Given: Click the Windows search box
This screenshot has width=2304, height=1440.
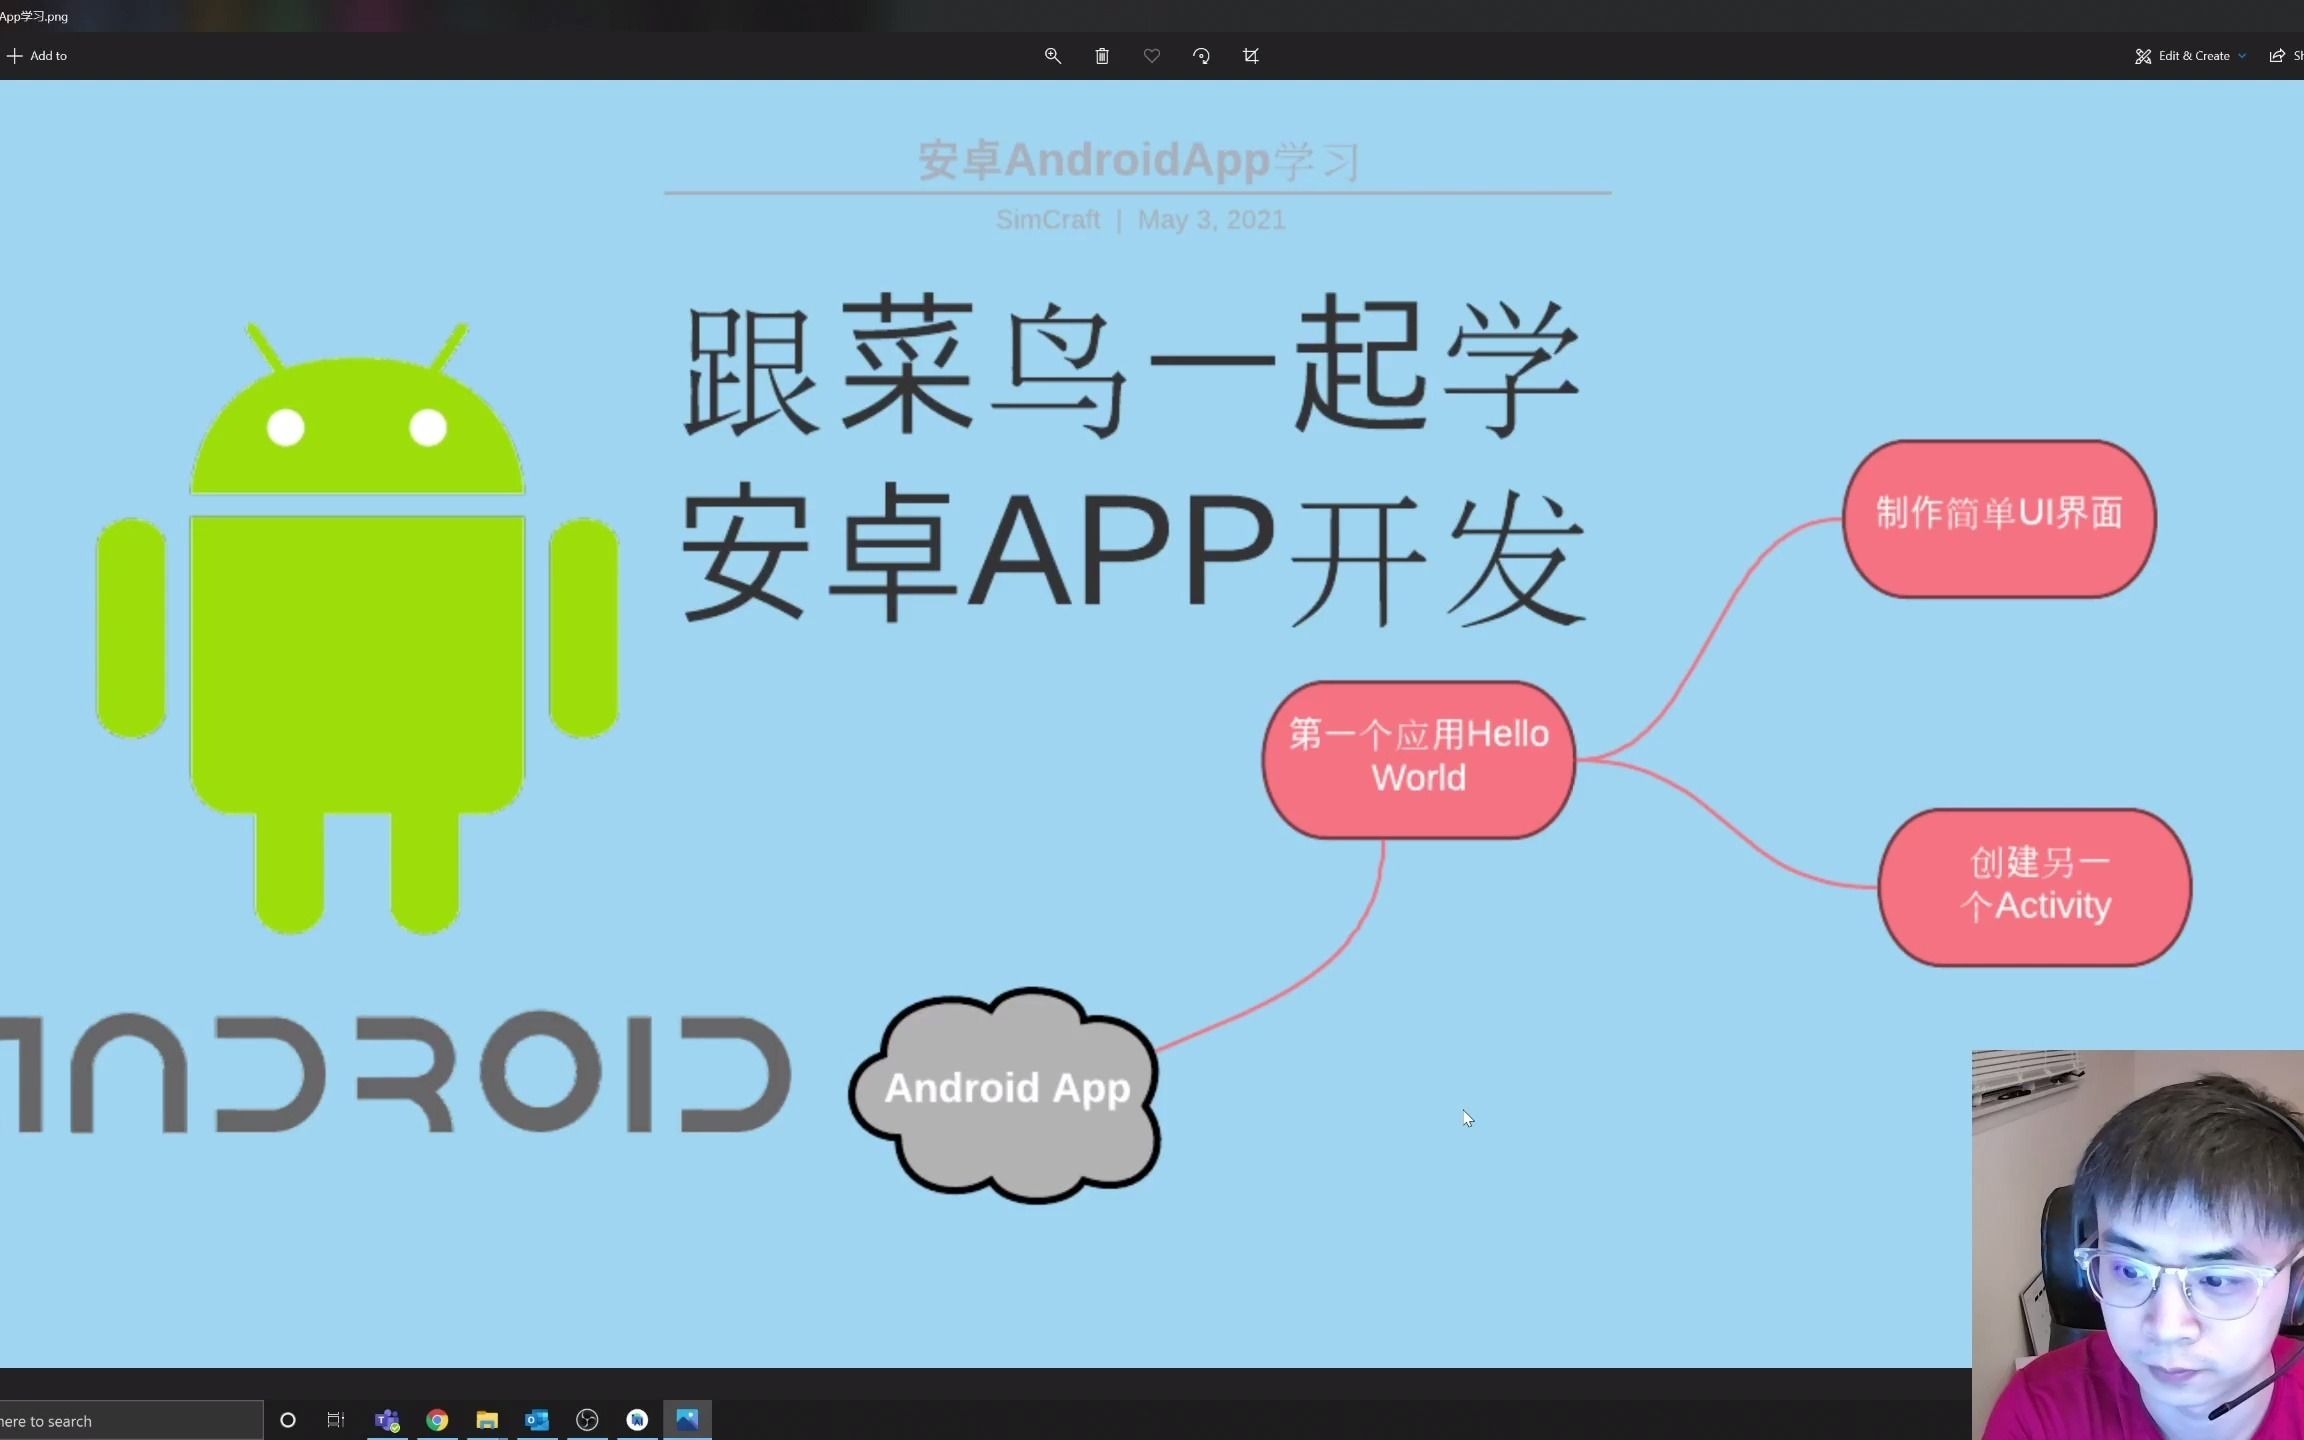Looking at the screenshot, I should [131, 1420].
